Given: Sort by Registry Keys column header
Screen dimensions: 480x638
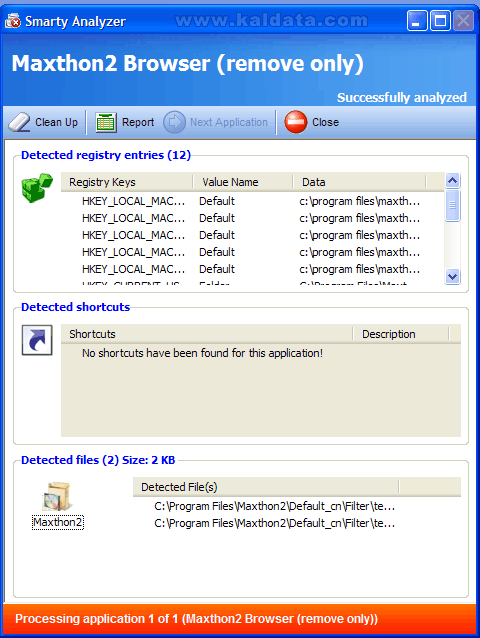Looking at the screenshot, I should [127, 182].
